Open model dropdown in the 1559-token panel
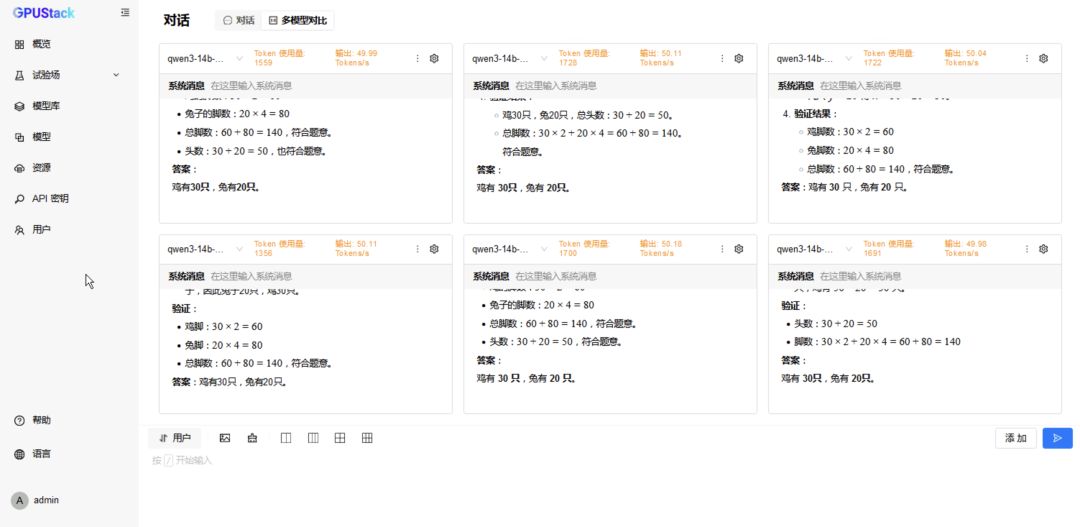1080x527 pixels. point(205,59)
